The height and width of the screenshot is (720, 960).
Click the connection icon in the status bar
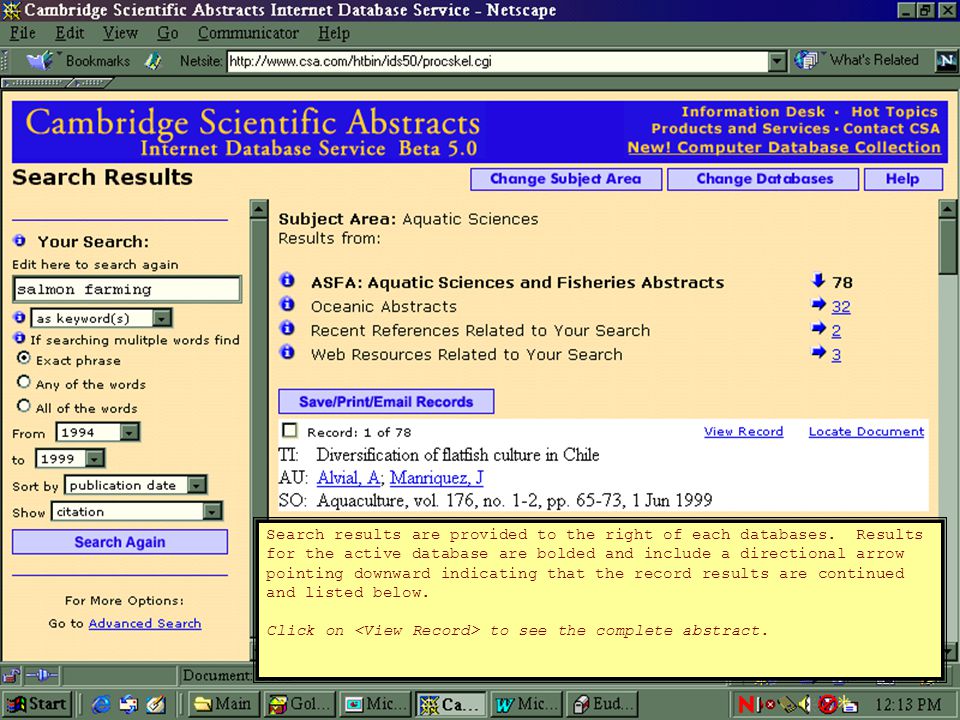pos(42,676)
